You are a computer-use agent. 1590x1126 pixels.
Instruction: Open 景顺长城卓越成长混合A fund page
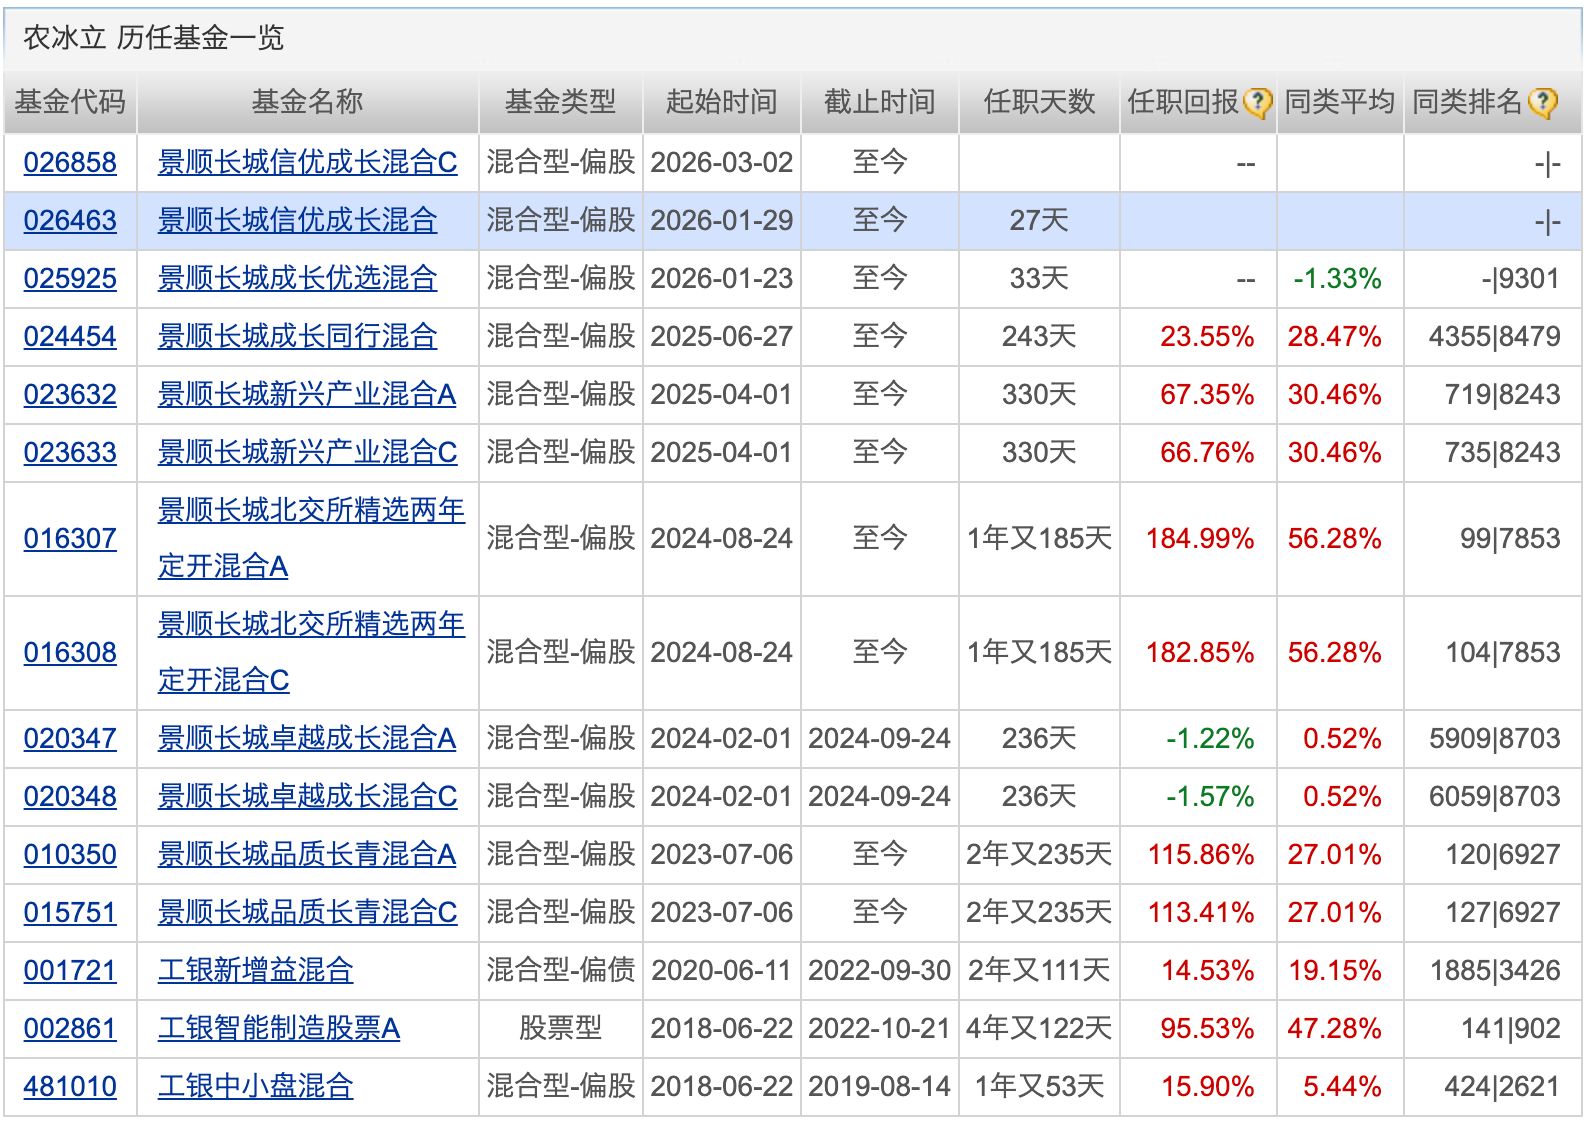point(306,738)
